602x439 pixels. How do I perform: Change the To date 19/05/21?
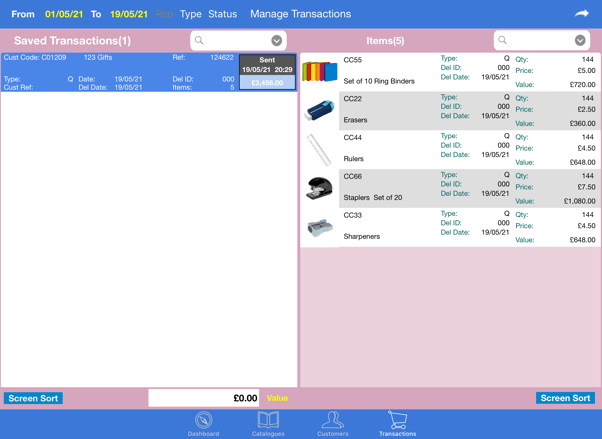[x=130, y=15]
